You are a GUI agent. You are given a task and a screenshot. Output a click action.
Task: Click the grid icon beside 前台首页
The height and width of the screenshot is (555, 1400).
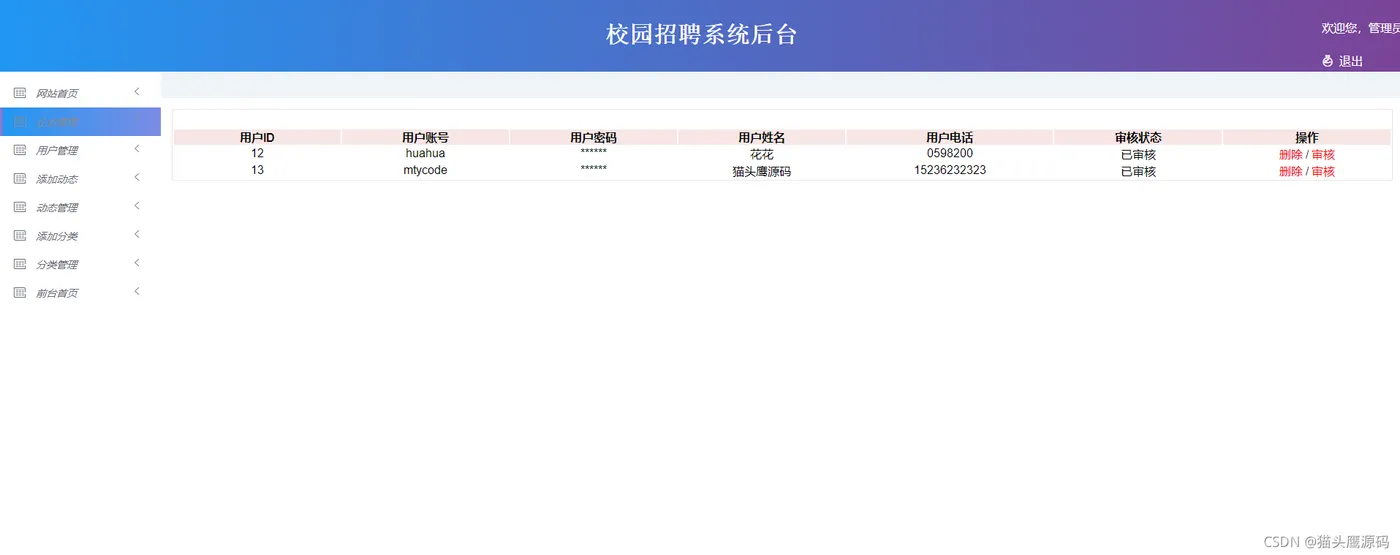tap(19, 293)
